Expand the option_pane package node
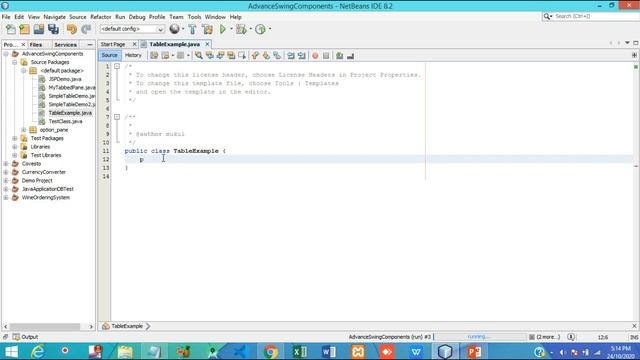 24,130
